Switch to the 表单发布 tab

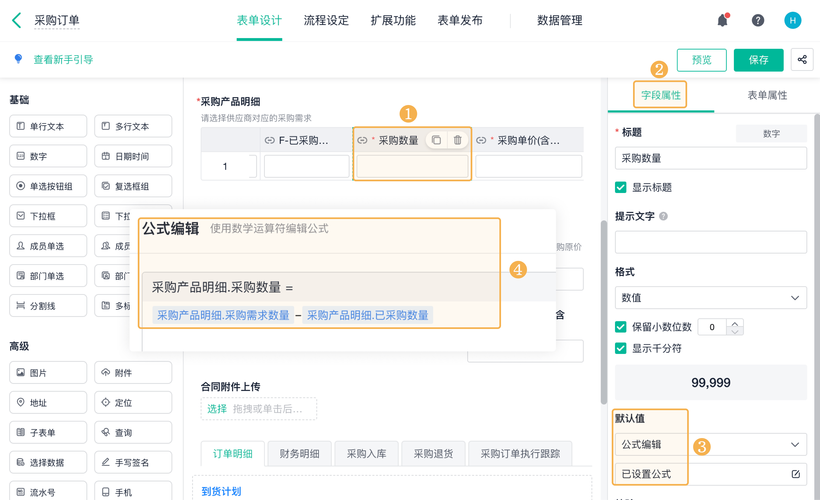pyautogui.click(x=460, y=20)
